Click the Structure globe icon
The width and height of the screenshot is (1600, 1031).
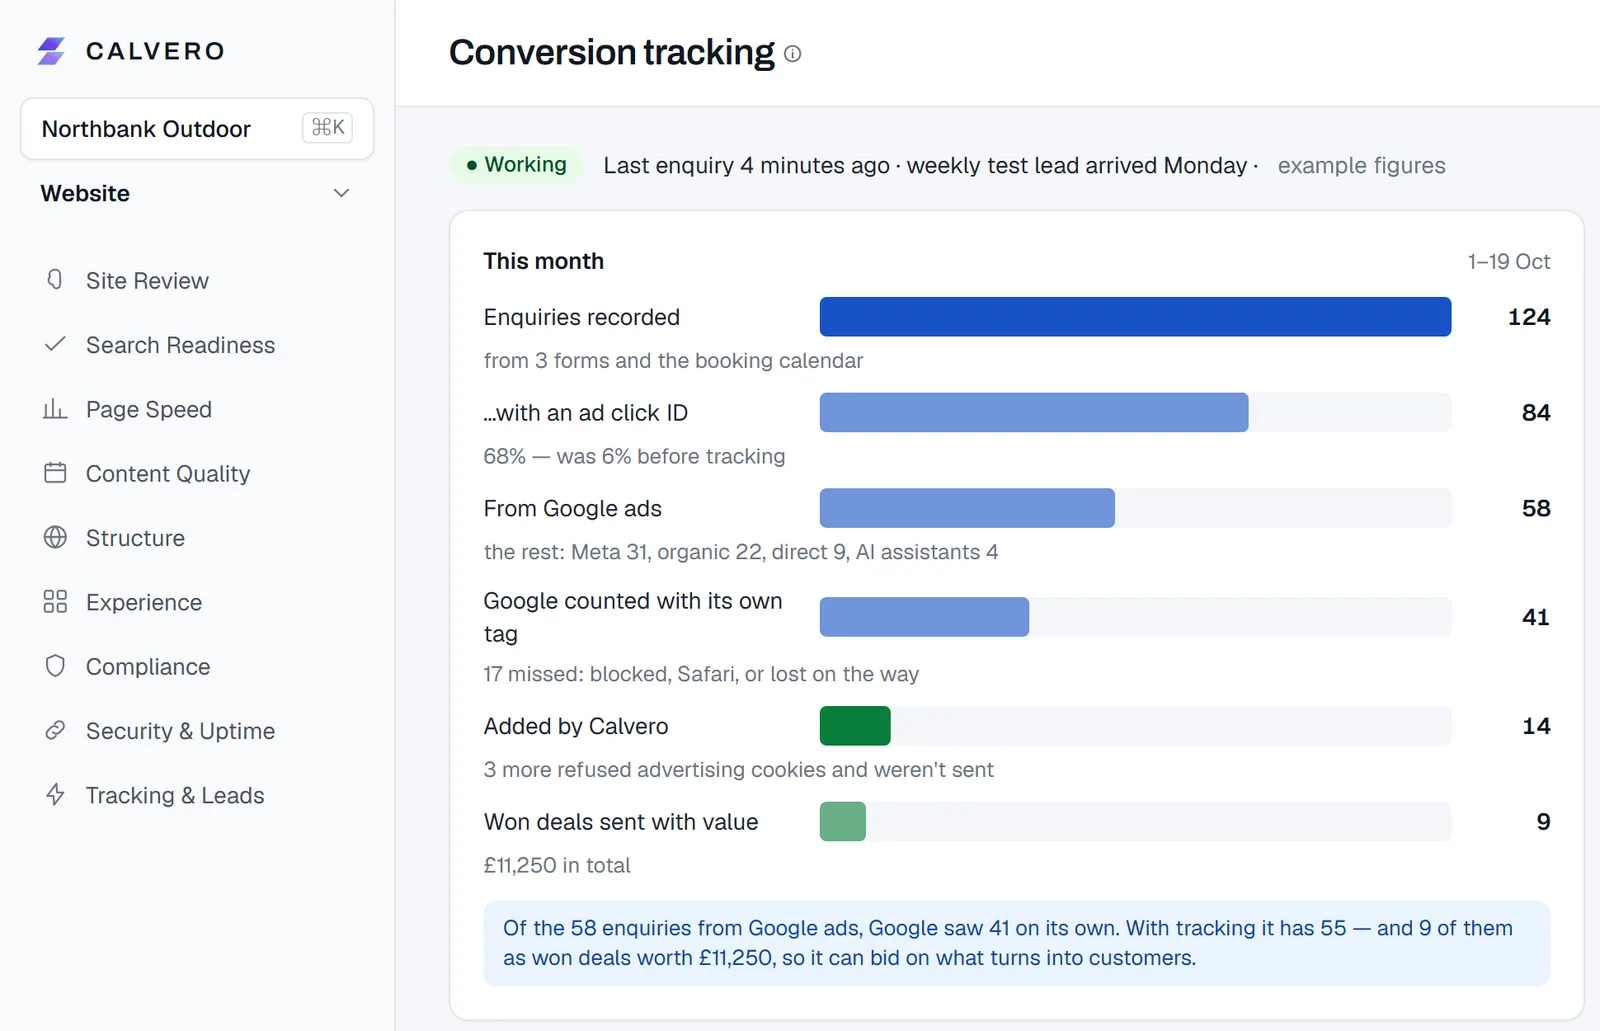pos(55,537)
